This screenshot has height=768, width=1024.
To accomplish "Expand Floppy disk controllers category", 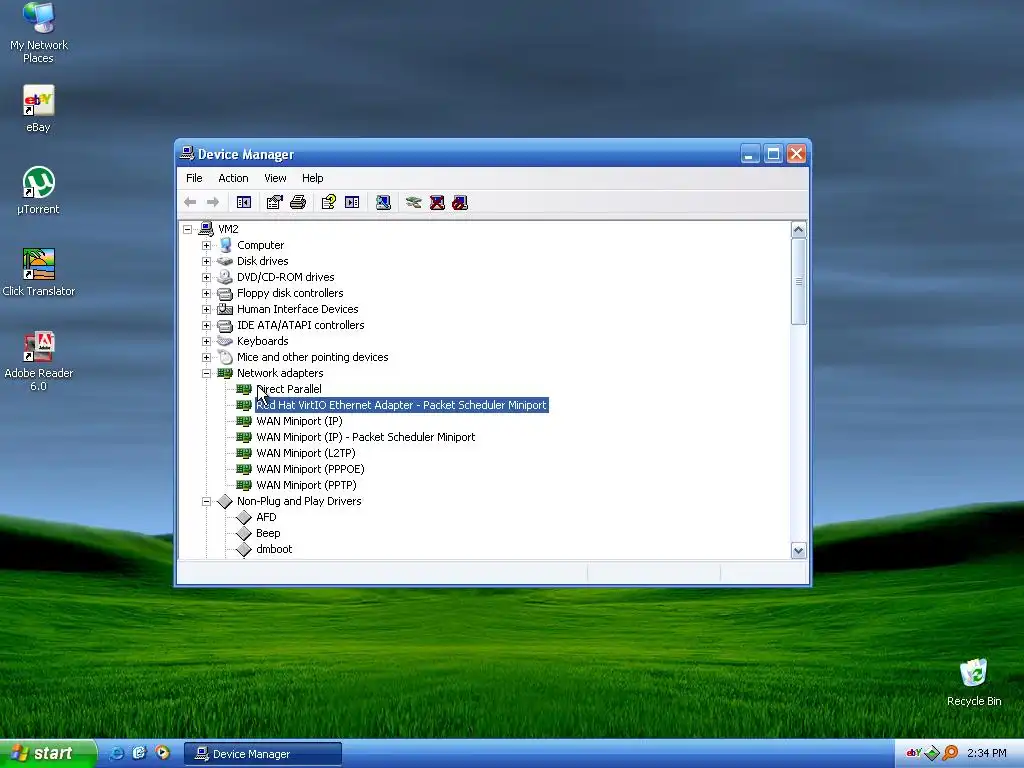I will pyautogui.click(x=206, y=293).
